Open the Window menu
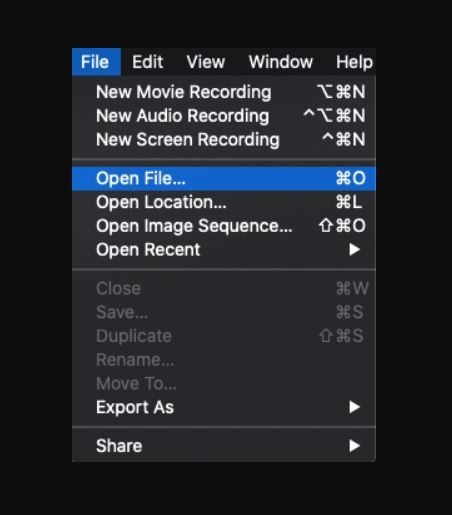Image resolution: width=452 pixels, height=515 pixels. tap(281, 62)
